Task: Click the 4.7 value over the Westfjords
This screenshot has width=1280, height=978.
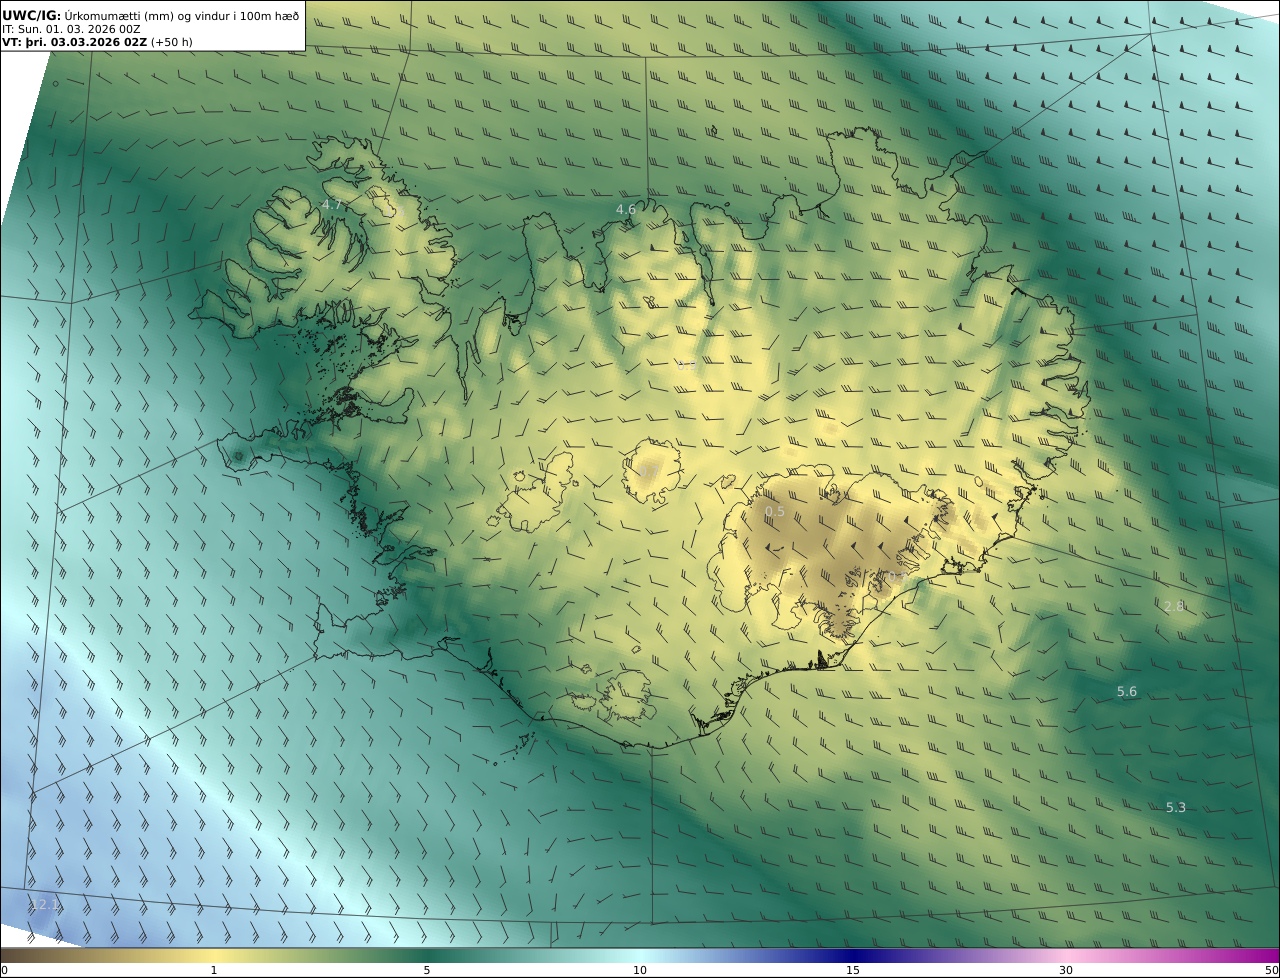Action: 331,204
